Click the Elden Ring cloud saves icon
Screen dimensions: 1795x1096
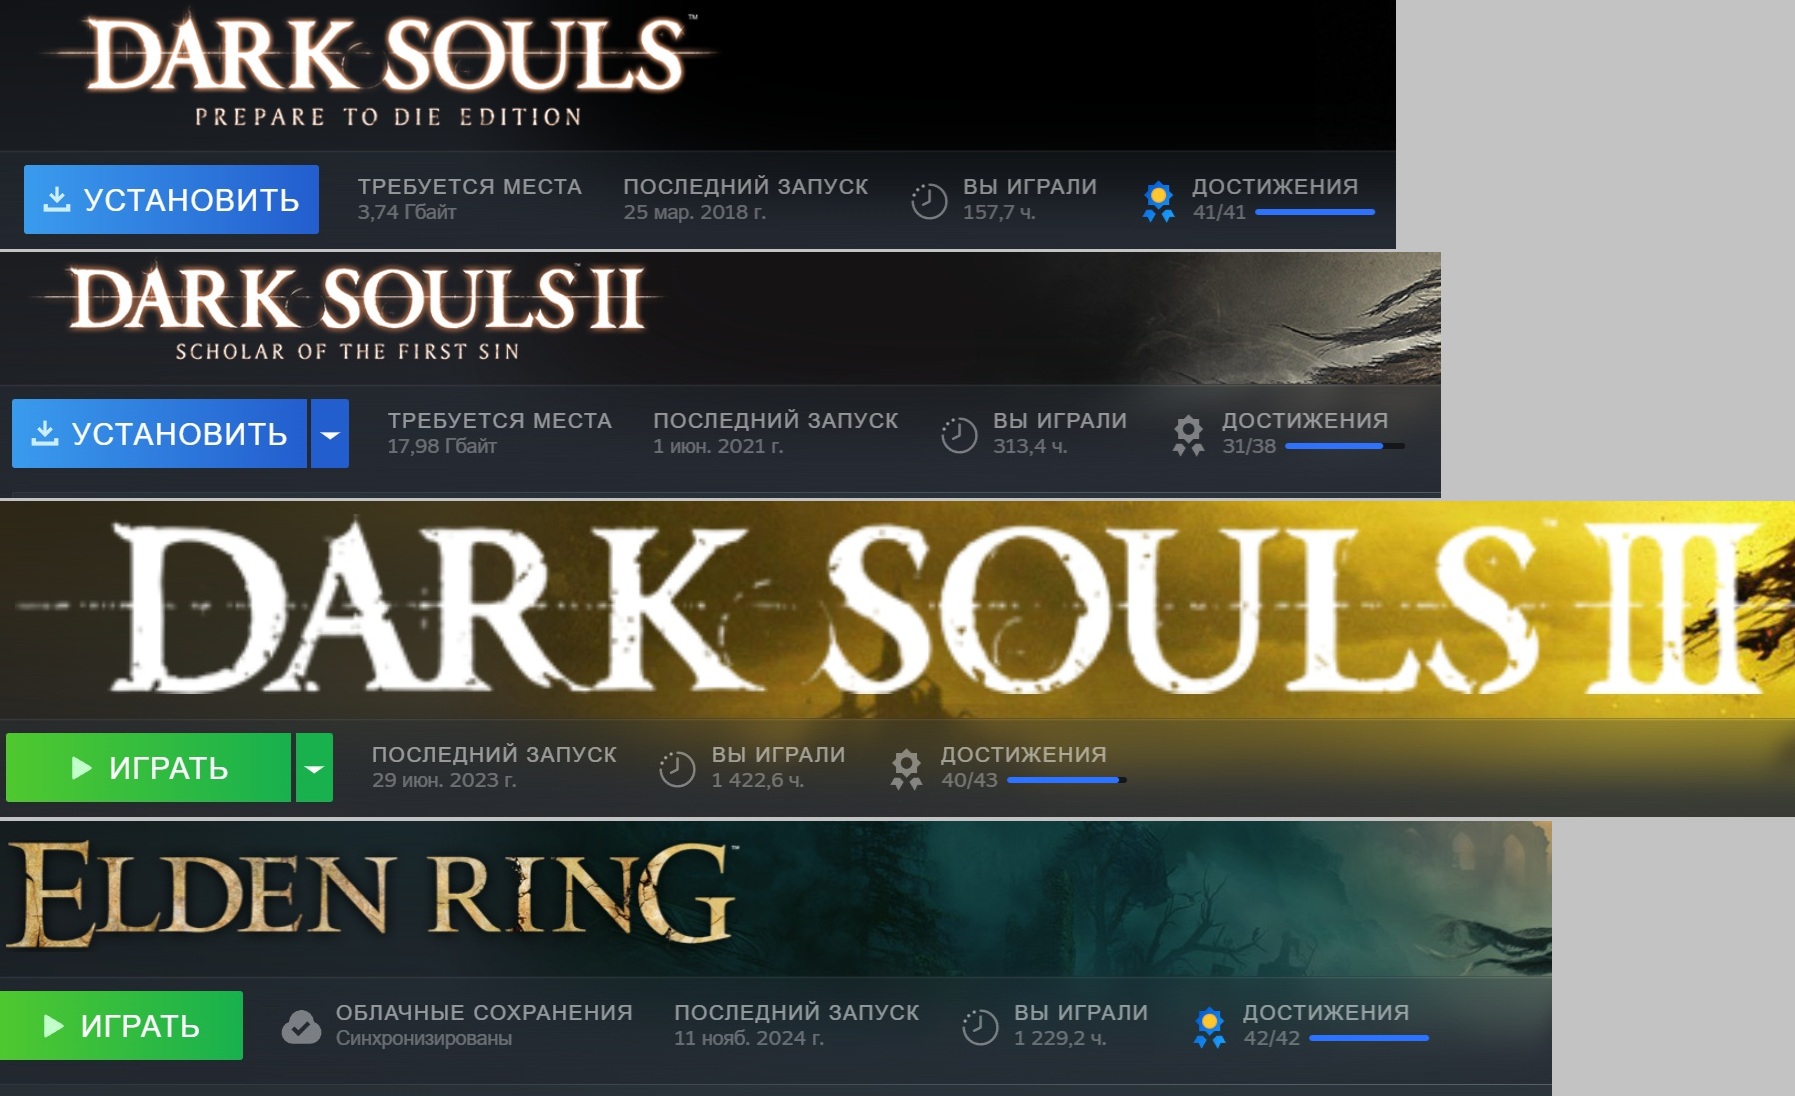click(x=301, y=1026)
